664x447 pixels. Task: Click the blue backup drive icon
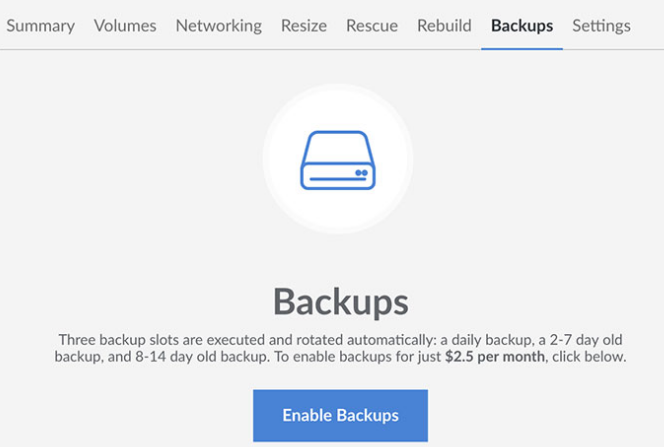[337, 158]
